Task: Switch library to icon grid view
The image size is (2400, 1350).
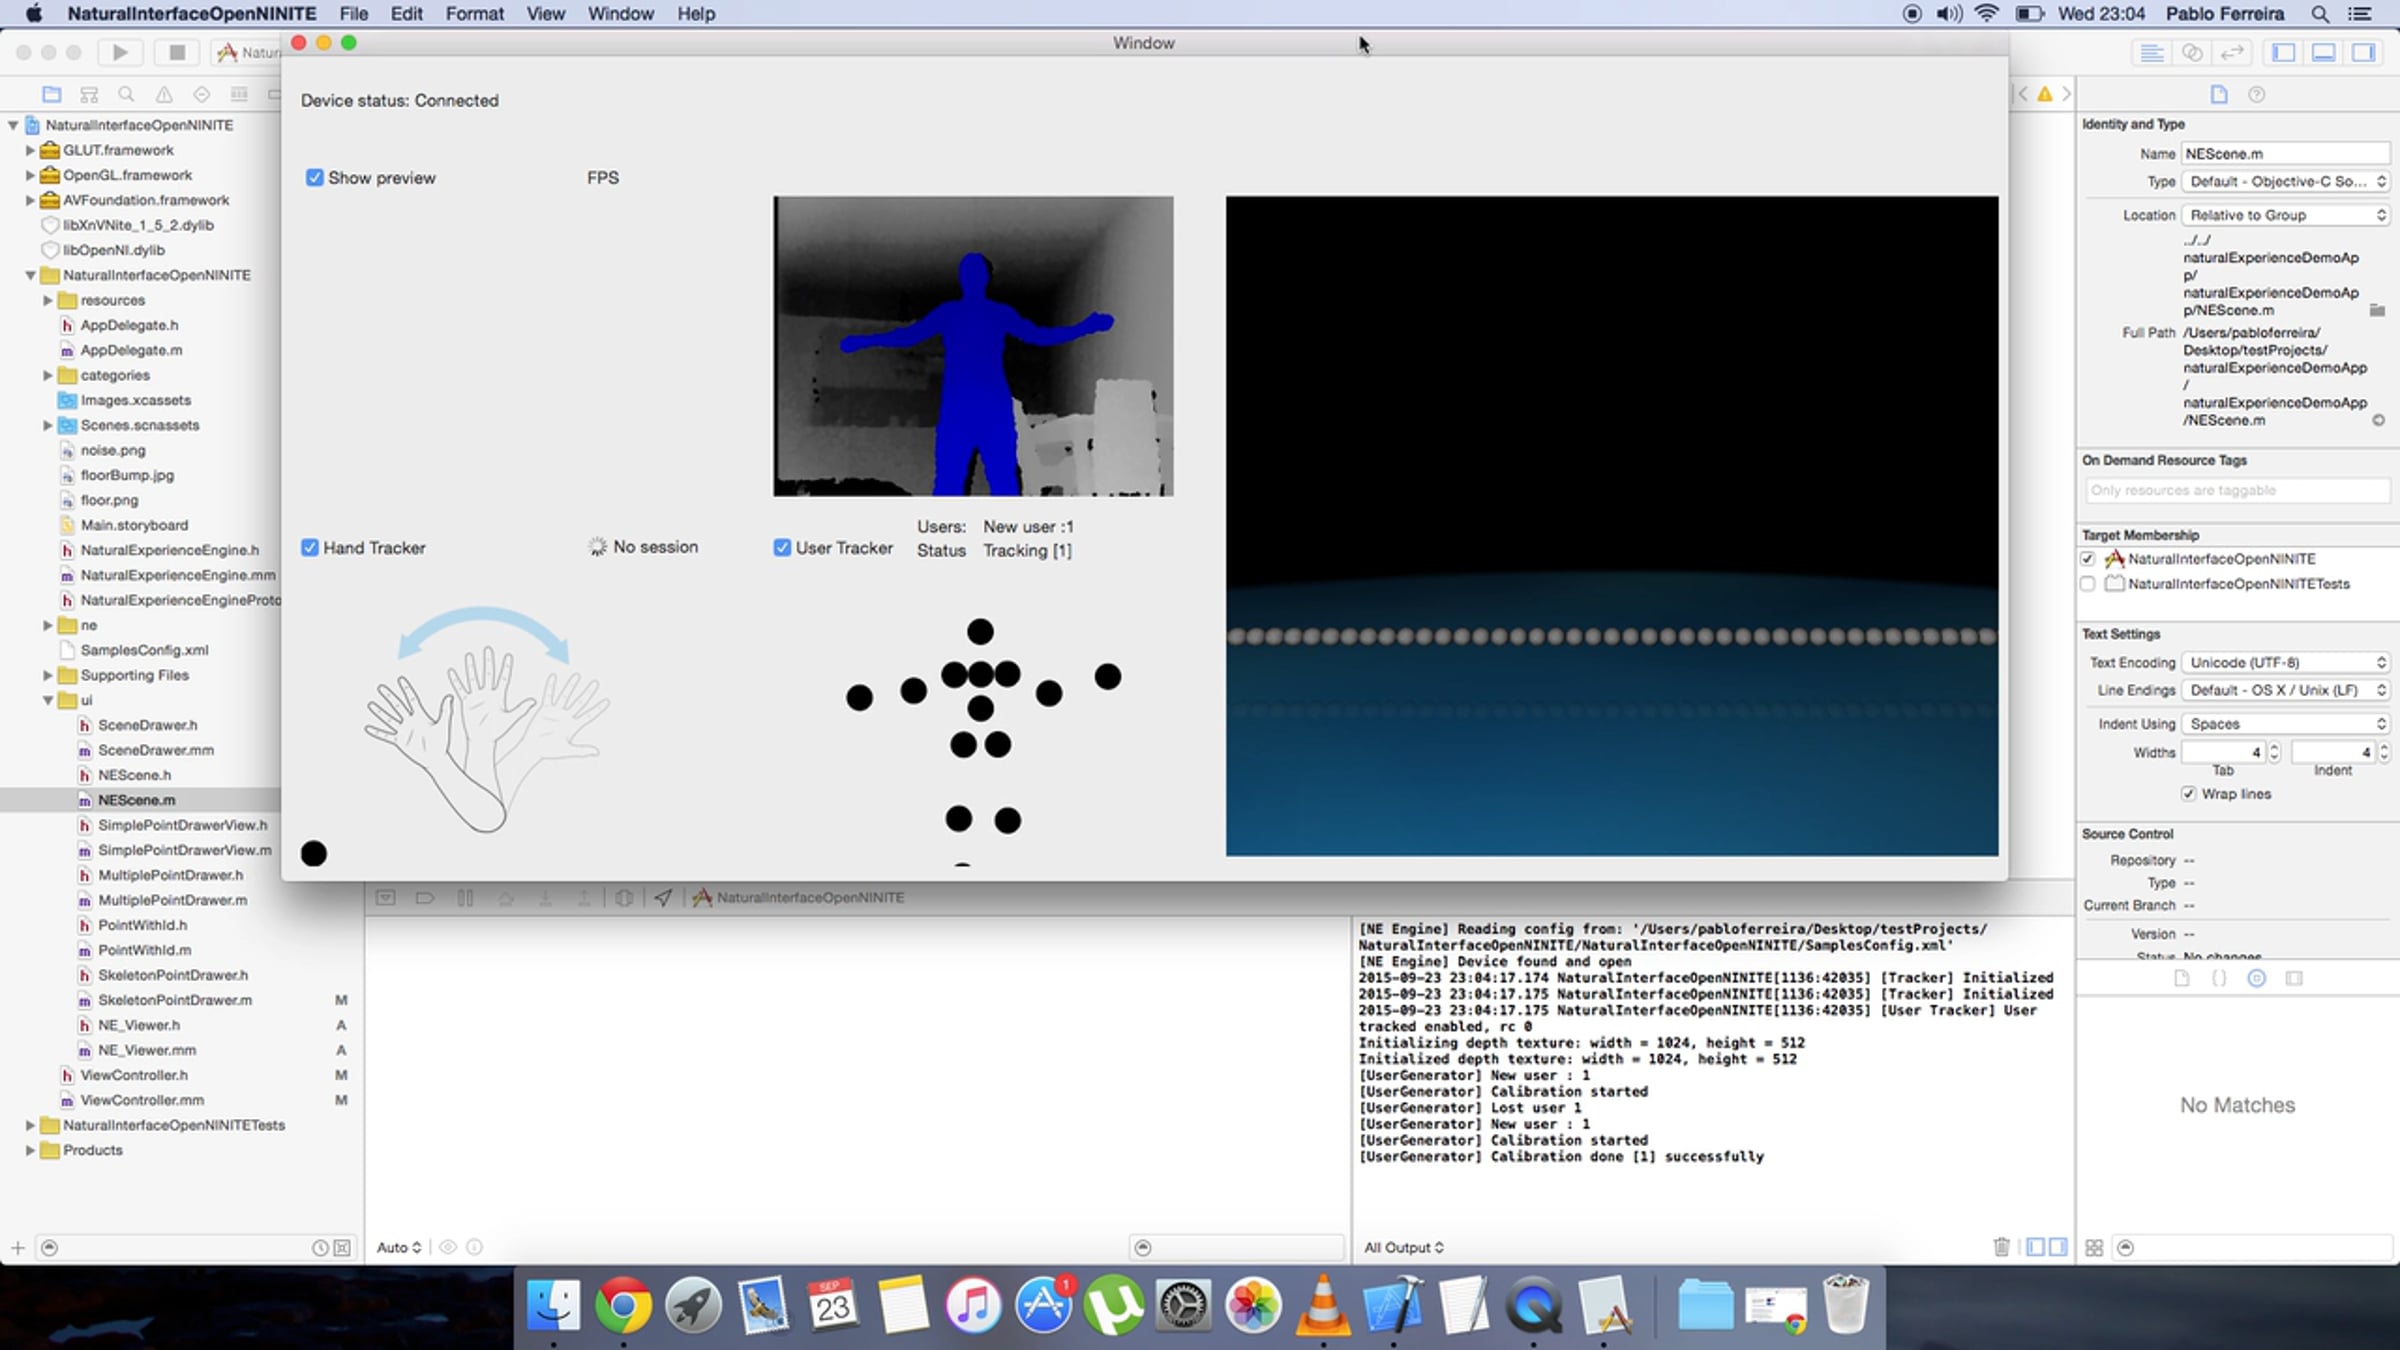Action: [2094, 1247]
